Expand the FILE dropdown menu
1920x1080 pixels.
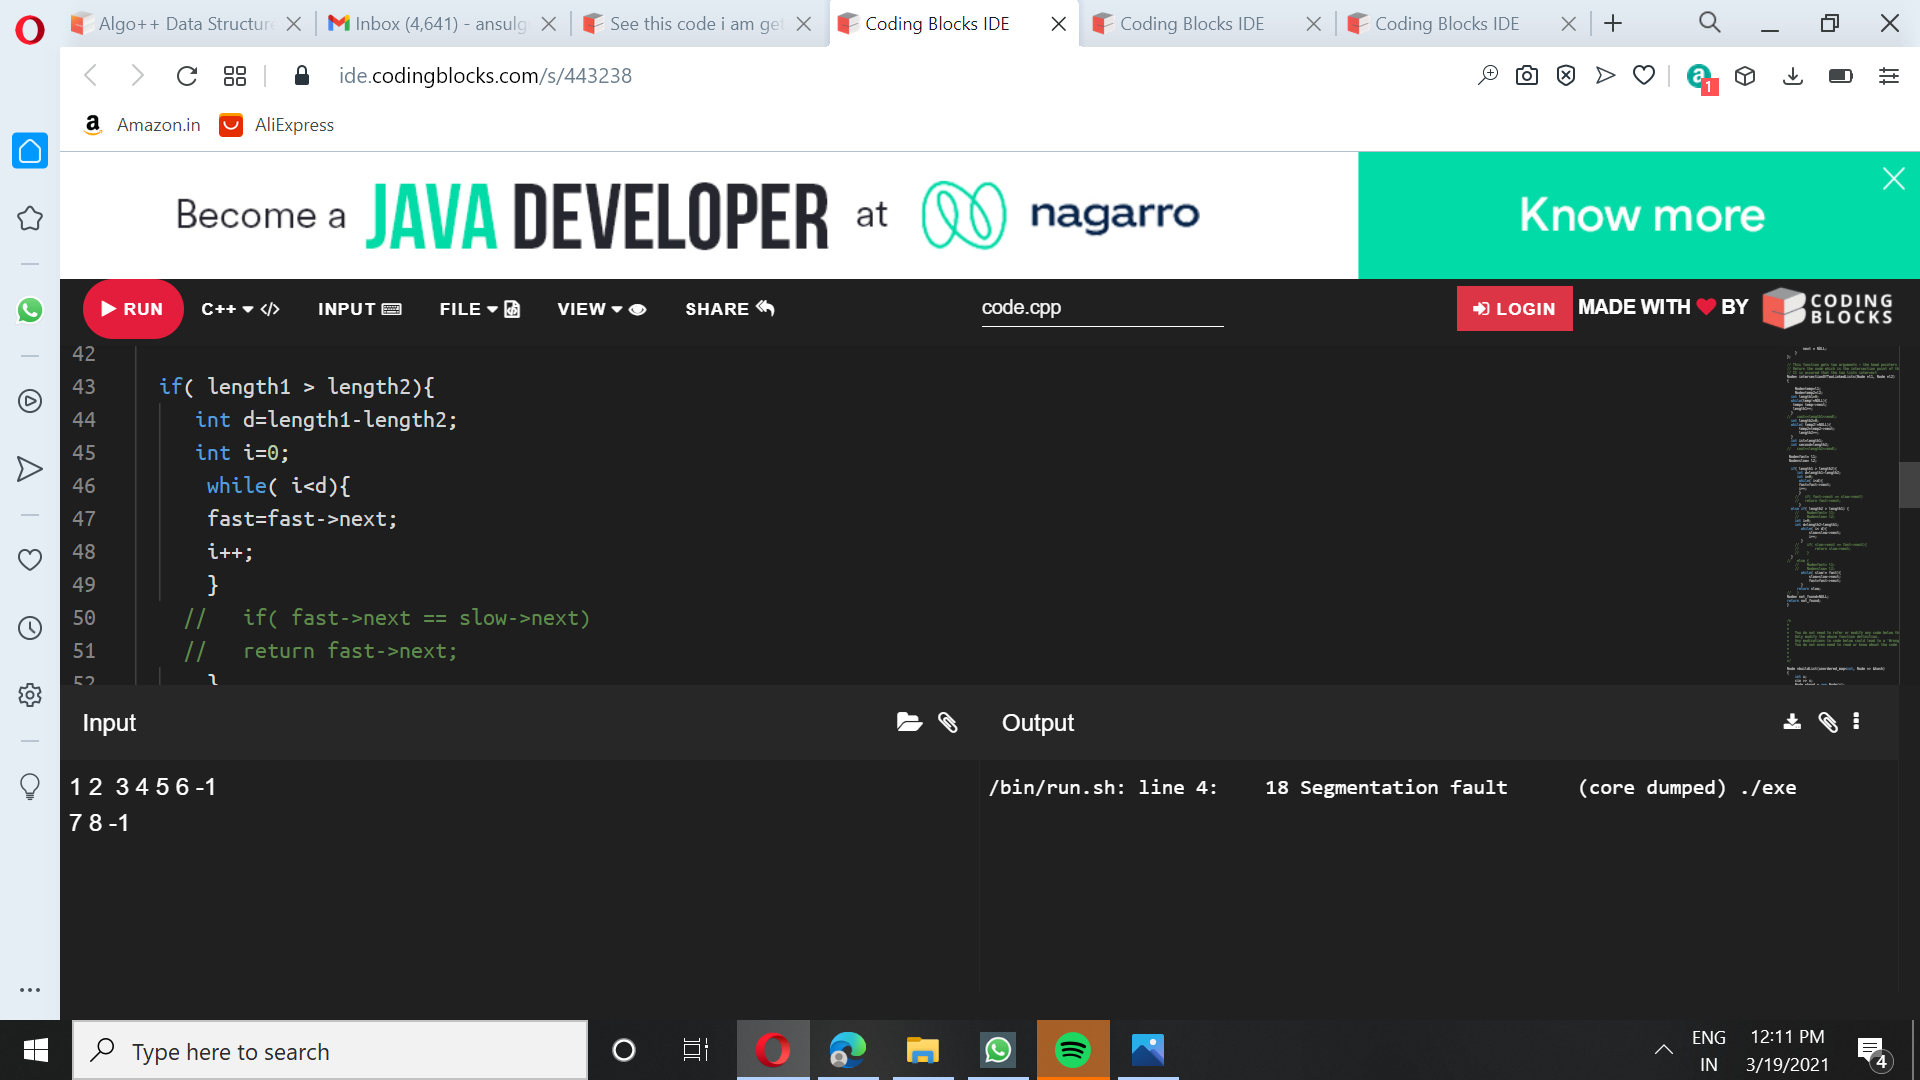[x=479, y=309]
